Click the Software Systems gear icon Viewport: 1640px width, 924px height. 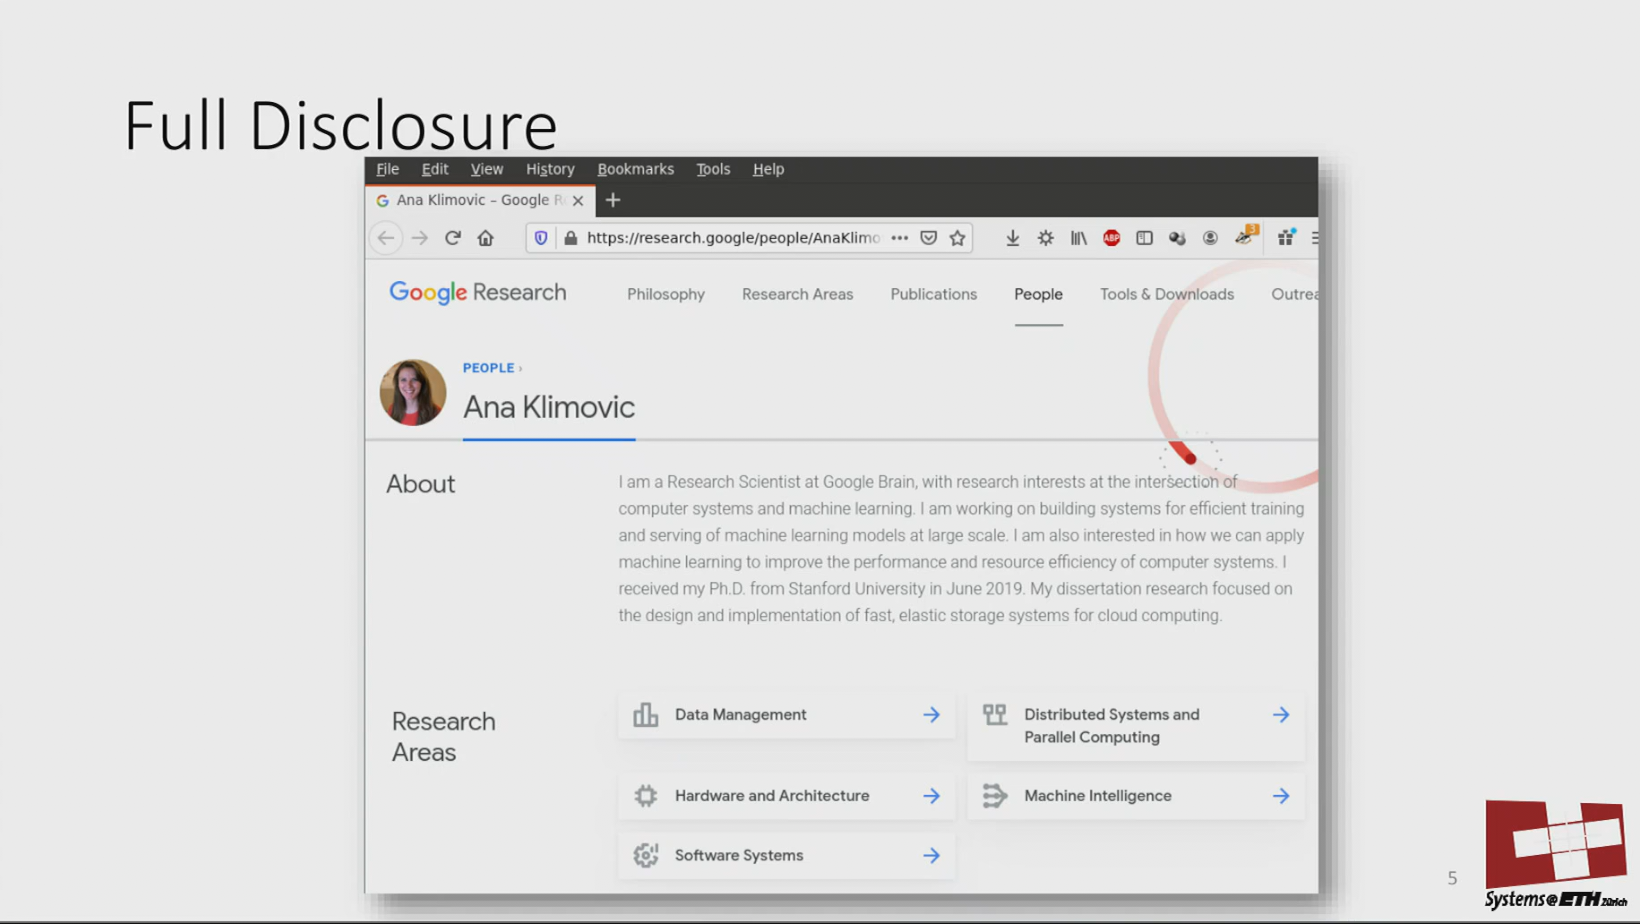coord(646,856)
